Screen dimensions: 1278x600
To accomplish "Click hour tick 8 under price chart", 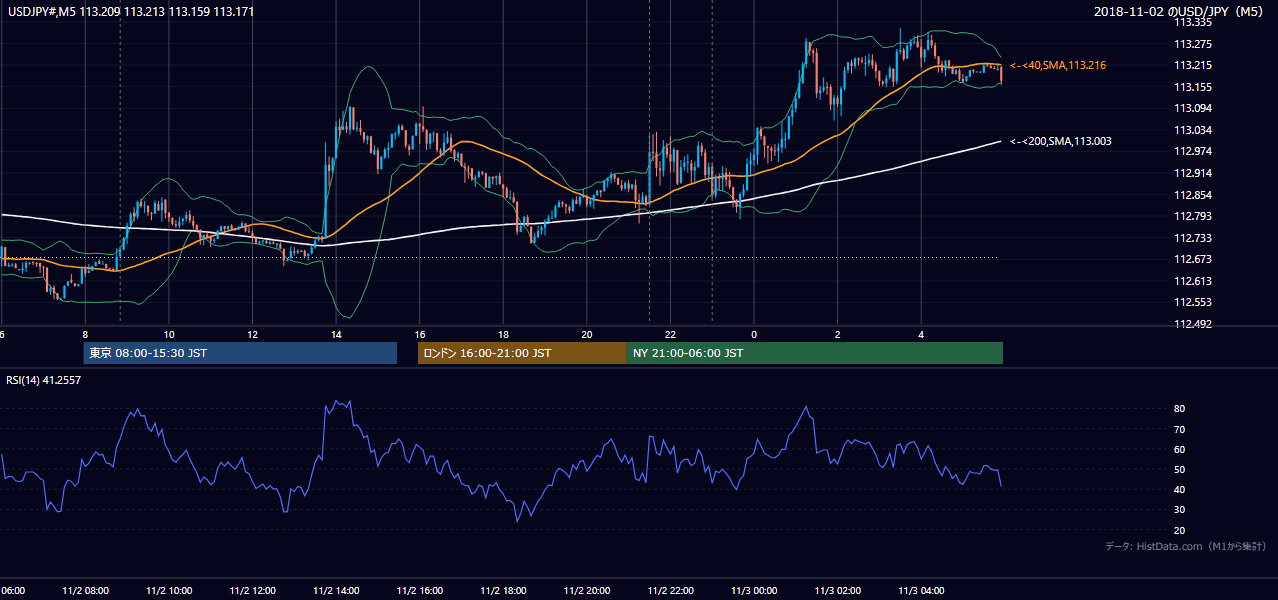I will click(85, 334).
